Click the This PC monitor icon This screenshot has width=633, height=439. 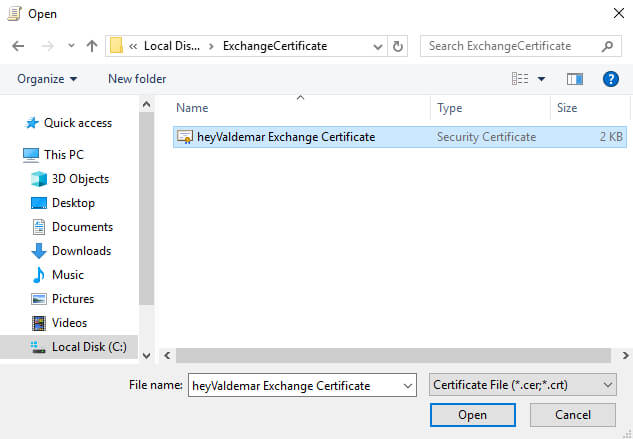(31, 155)
